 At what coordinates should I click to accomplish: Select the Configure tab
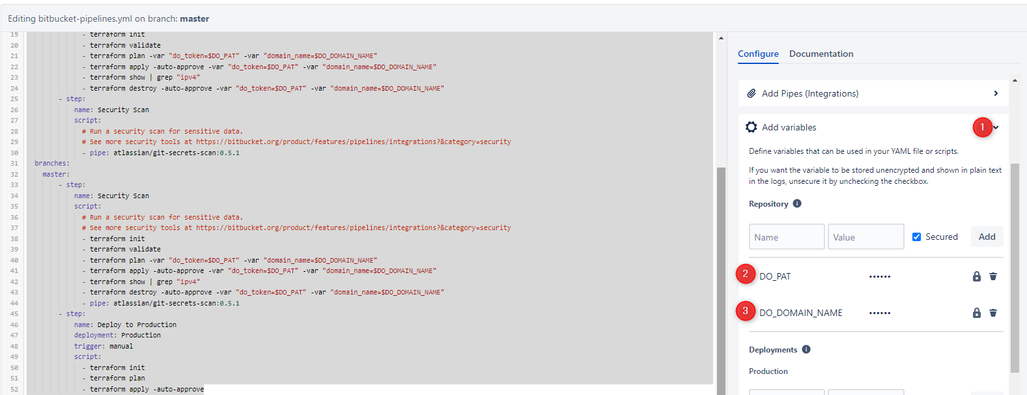pyautogui.click(x=758, y=54)
